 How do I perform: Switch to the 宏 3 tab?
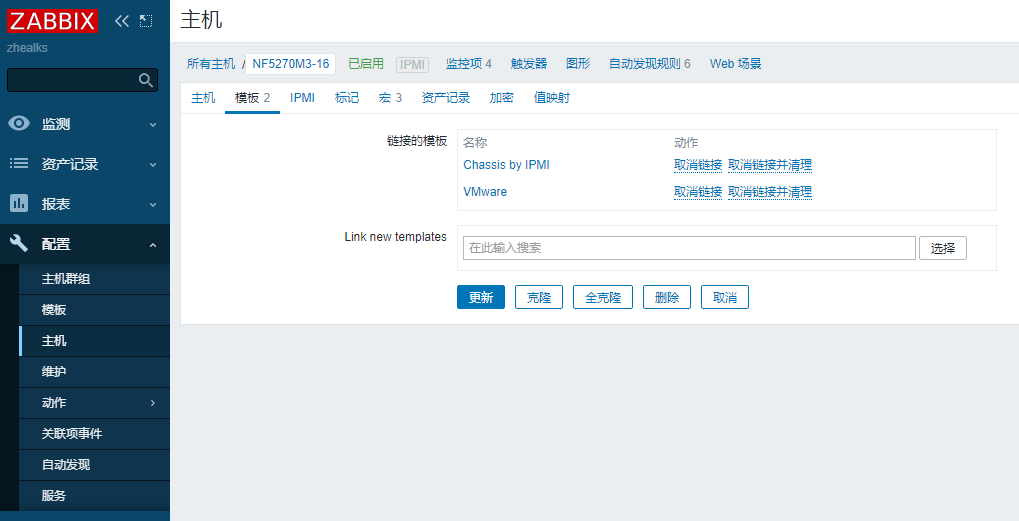click(x=390, y=98)
